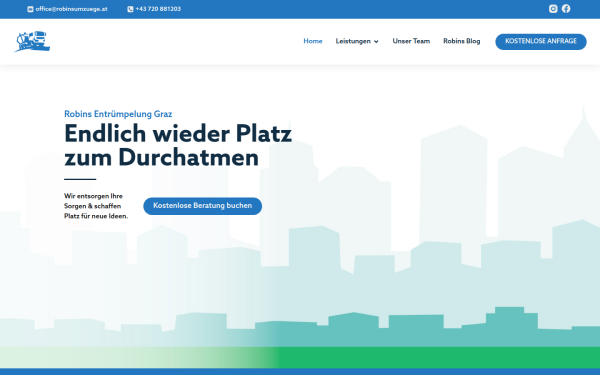Click the Endlich wieder Platz headline
The height and width of the screenshot is (375, 600).
coord(178,145)
